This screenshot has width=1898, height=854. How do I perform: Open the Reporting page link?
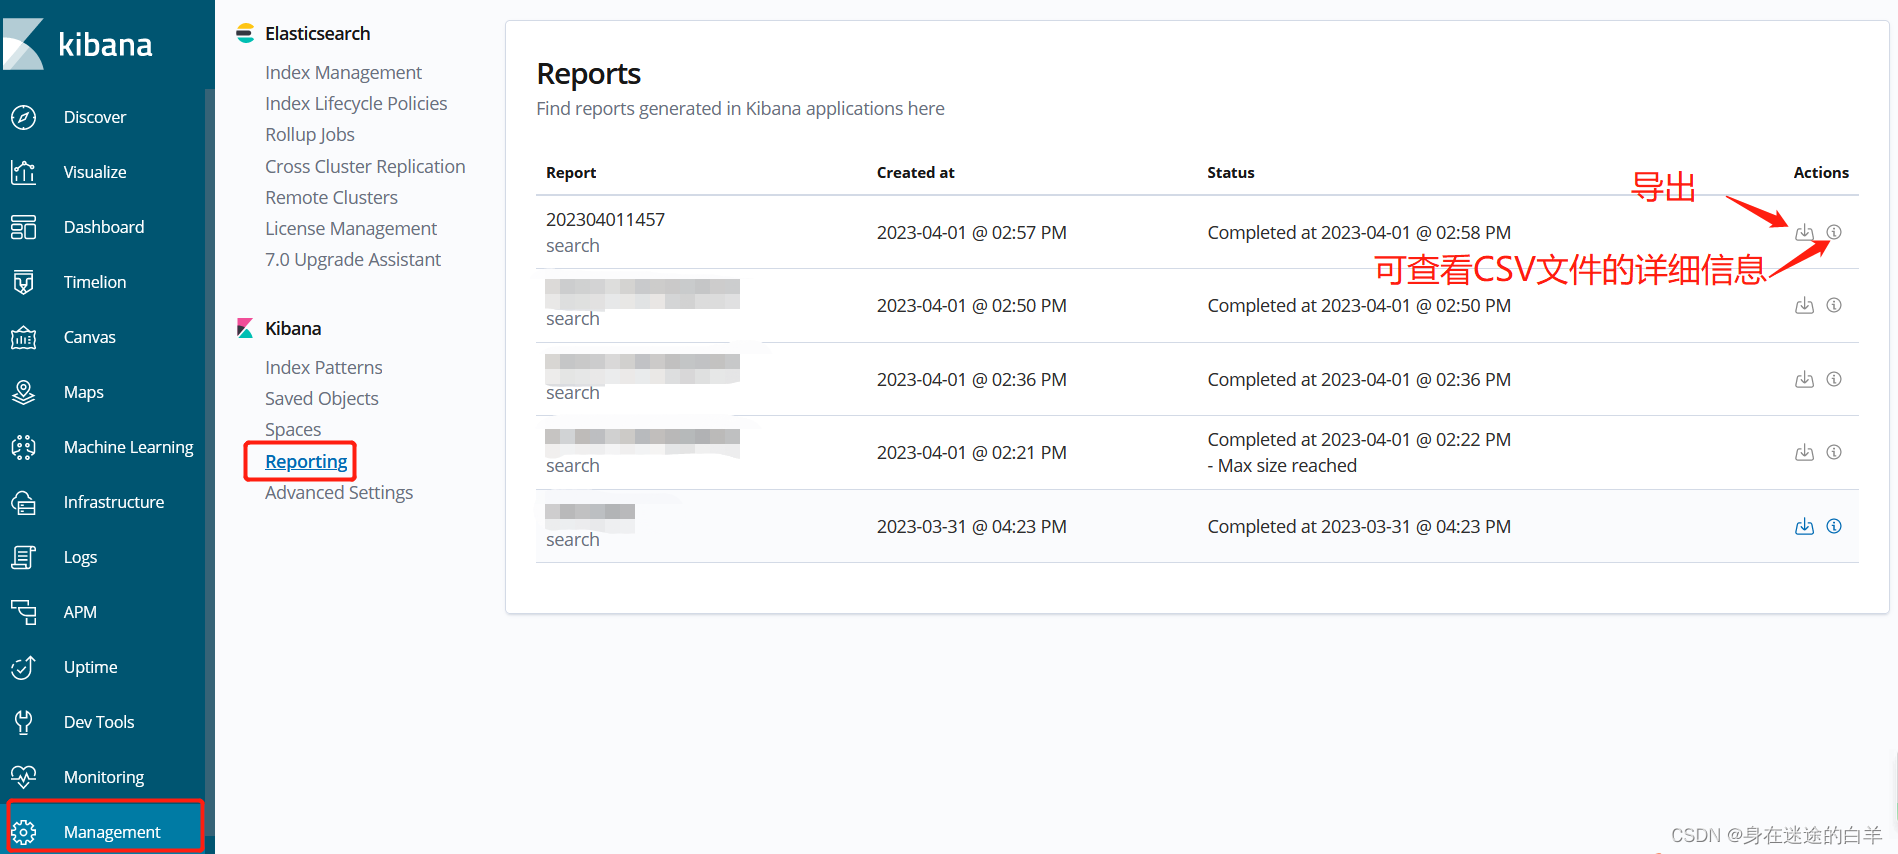tap(306, 461)
